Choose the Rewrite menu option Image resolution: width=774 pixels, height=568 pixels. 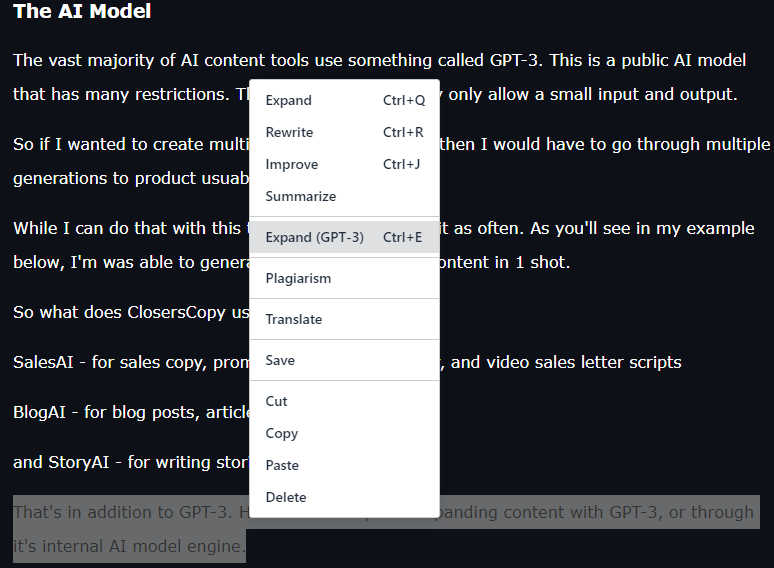coord(344,132)
